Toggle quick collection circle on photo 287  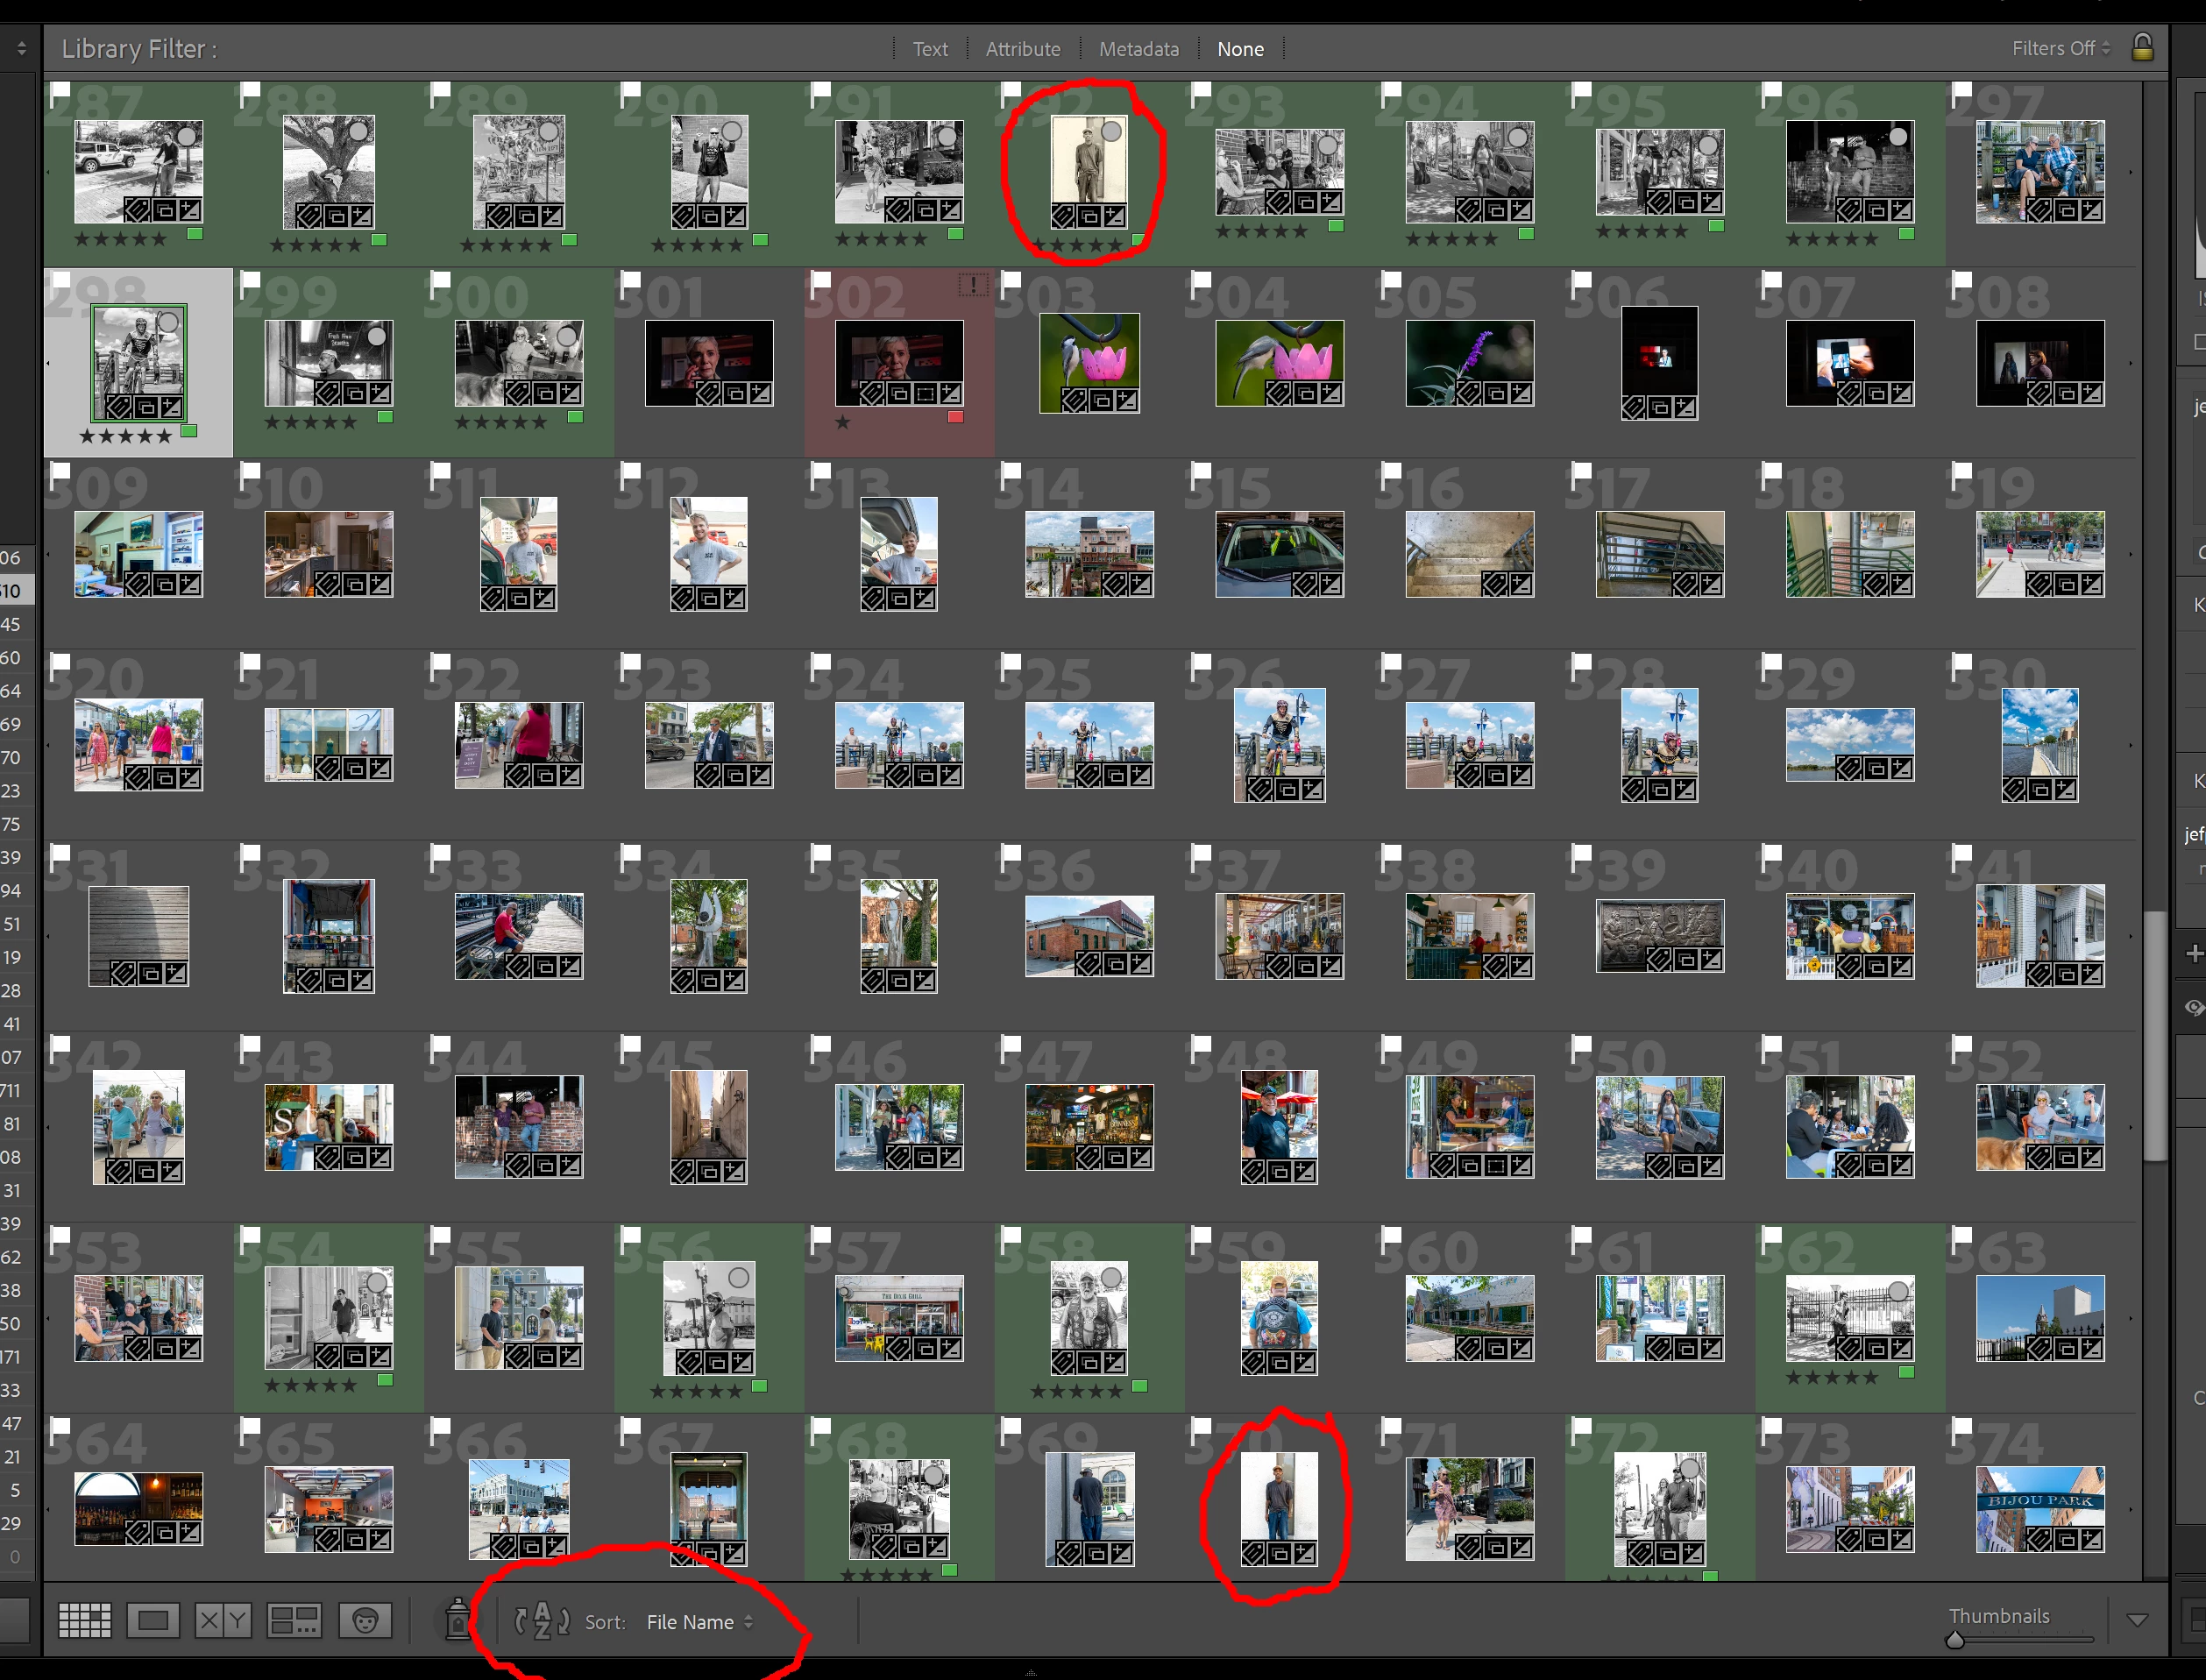point(187,136)
